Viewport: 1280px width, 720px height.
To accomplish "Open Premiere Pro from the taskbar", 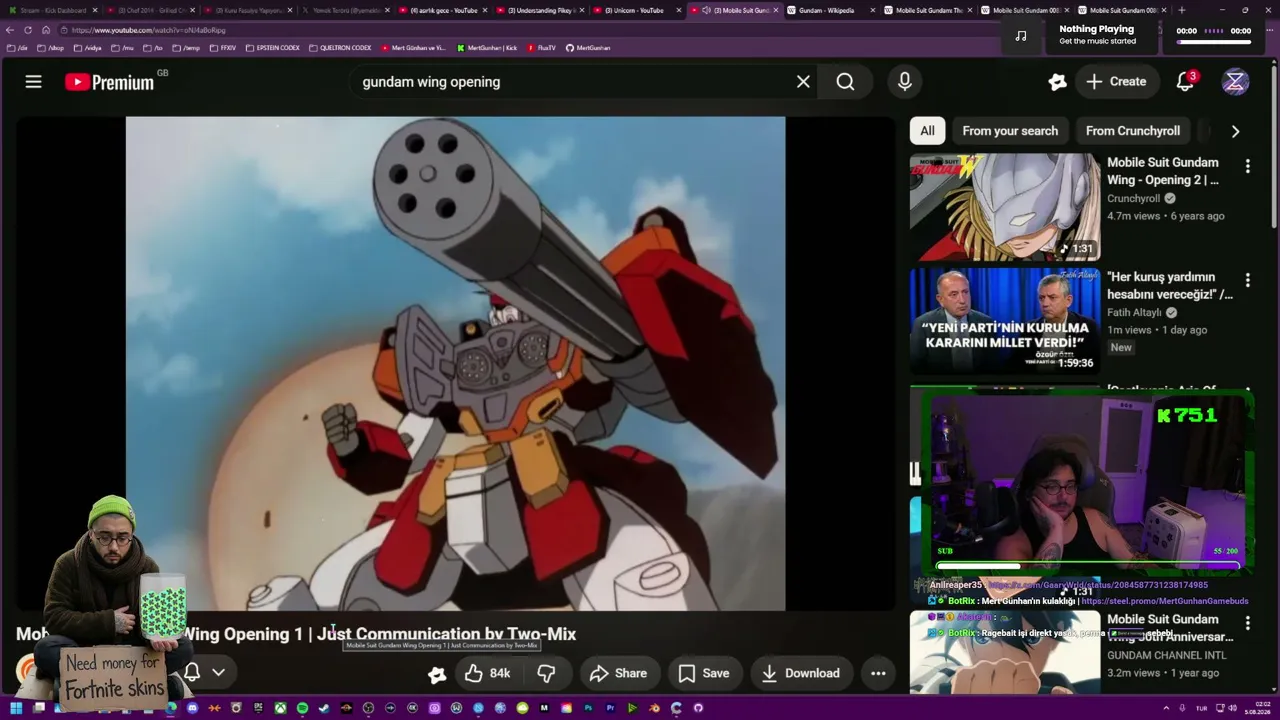I will [610, 708].
